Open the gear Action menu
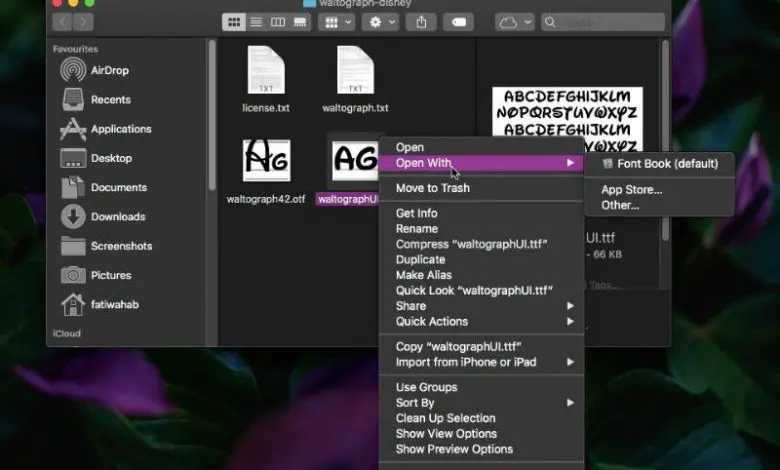The width and height of the screenshot is (780, 470). tap(381, 22)
